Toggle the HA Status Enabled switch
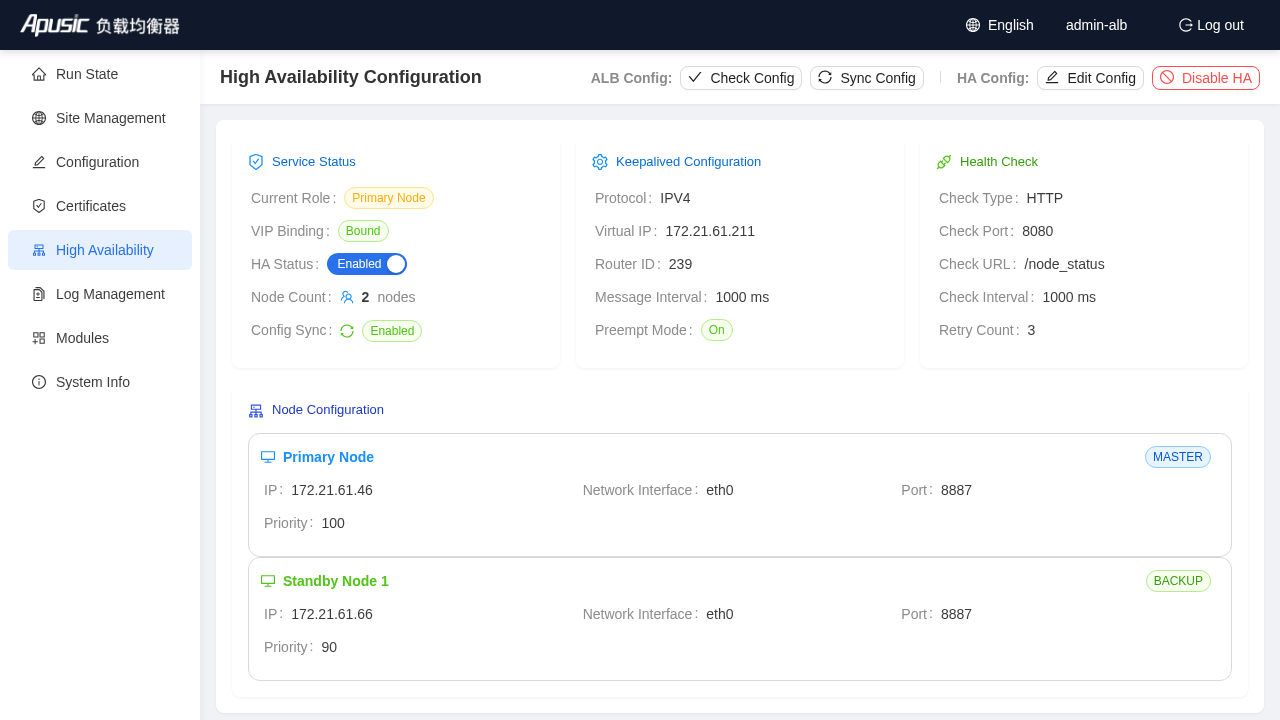Screen dimensions: 1280x720 [x=367, y=264]
